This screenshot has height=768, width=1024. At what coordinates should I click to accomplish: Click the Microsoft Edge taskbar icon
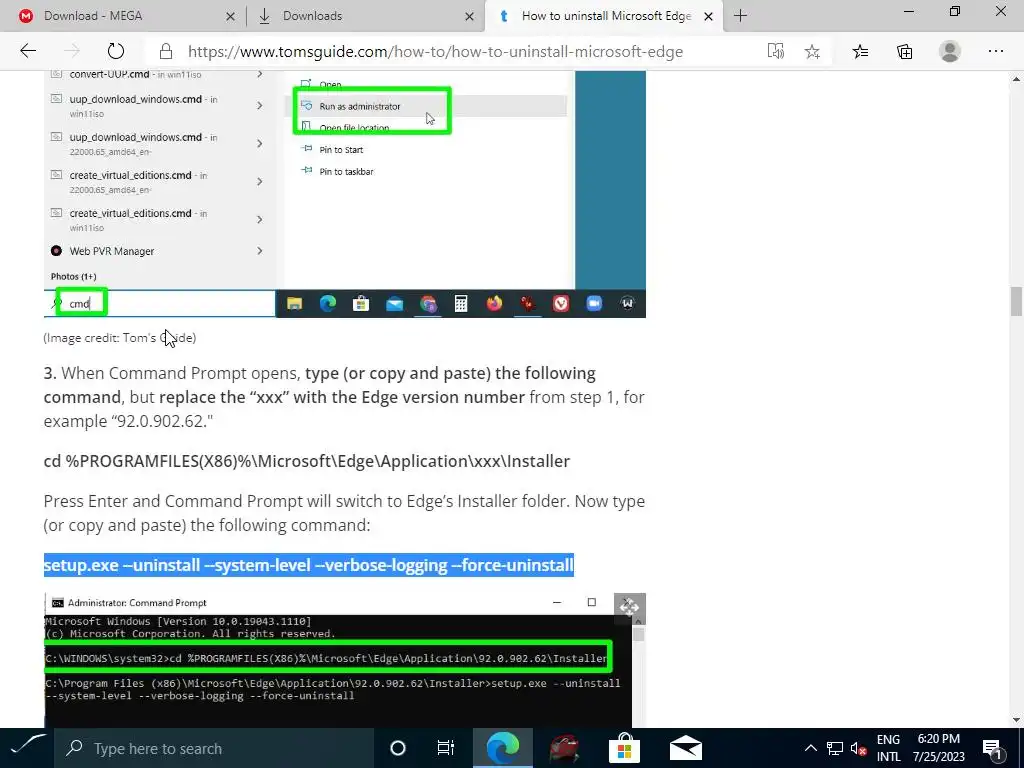503,748
